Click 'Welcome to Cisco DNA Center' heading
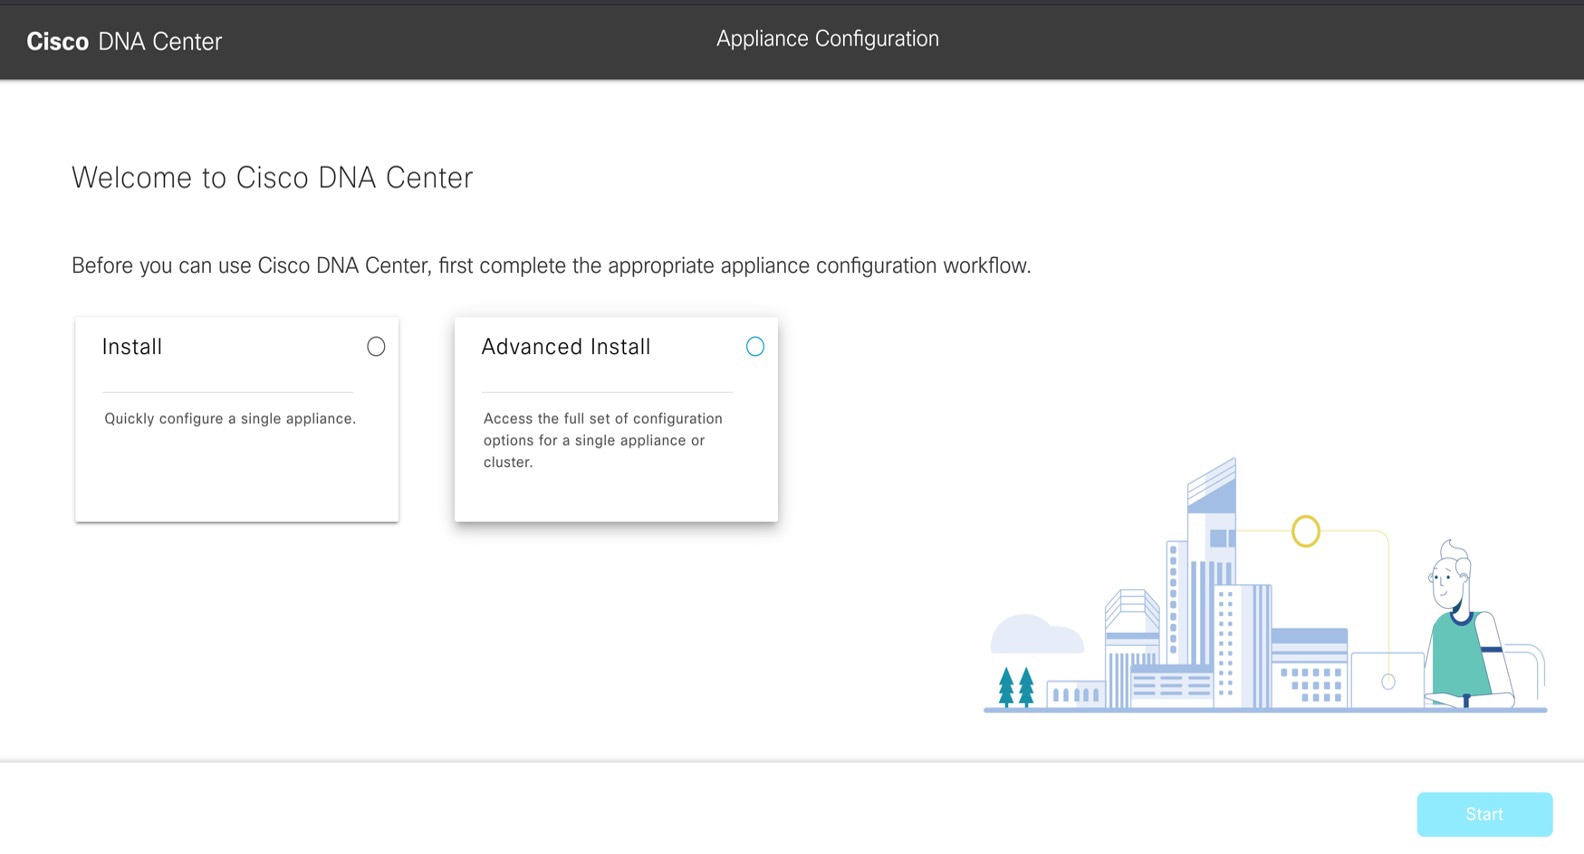The image size is (1584, 854). (272, 178)
